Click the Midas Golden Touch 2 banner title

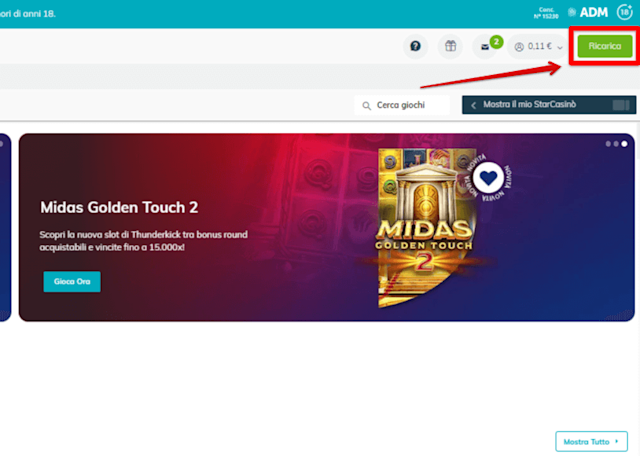[x=119, y=207]
